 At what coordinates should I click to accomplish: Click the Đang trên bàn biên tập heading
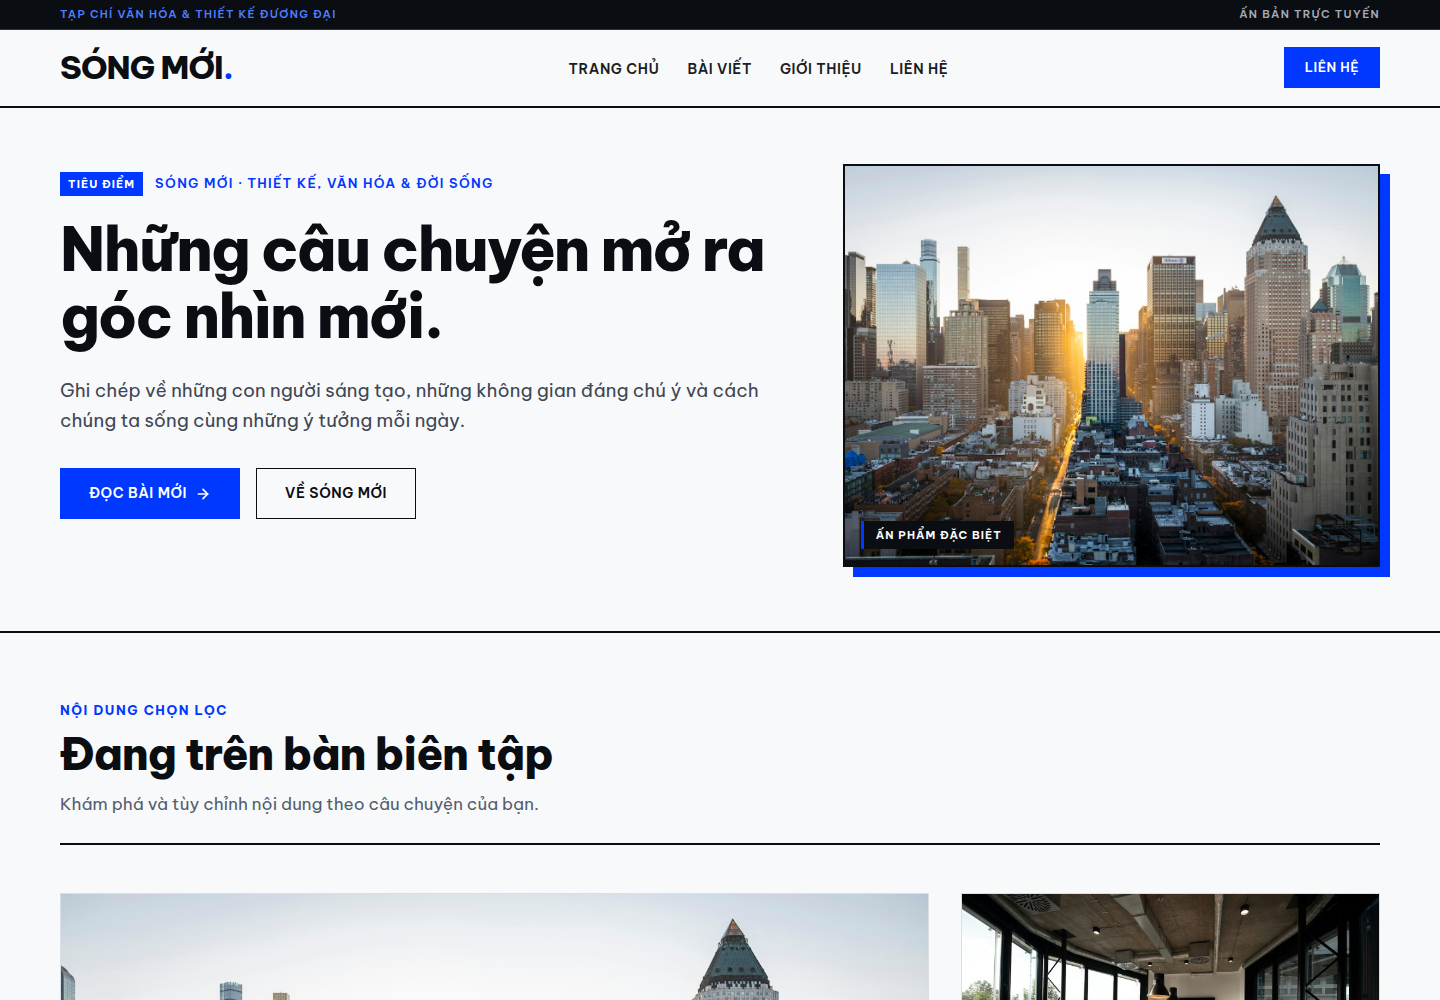306,755
